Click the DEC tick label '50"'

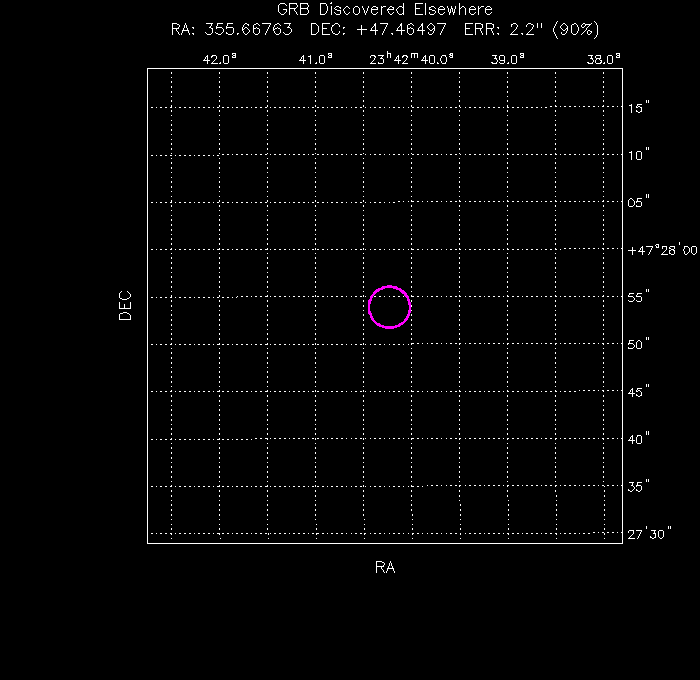pyautogui.click(x=638, y=344)
